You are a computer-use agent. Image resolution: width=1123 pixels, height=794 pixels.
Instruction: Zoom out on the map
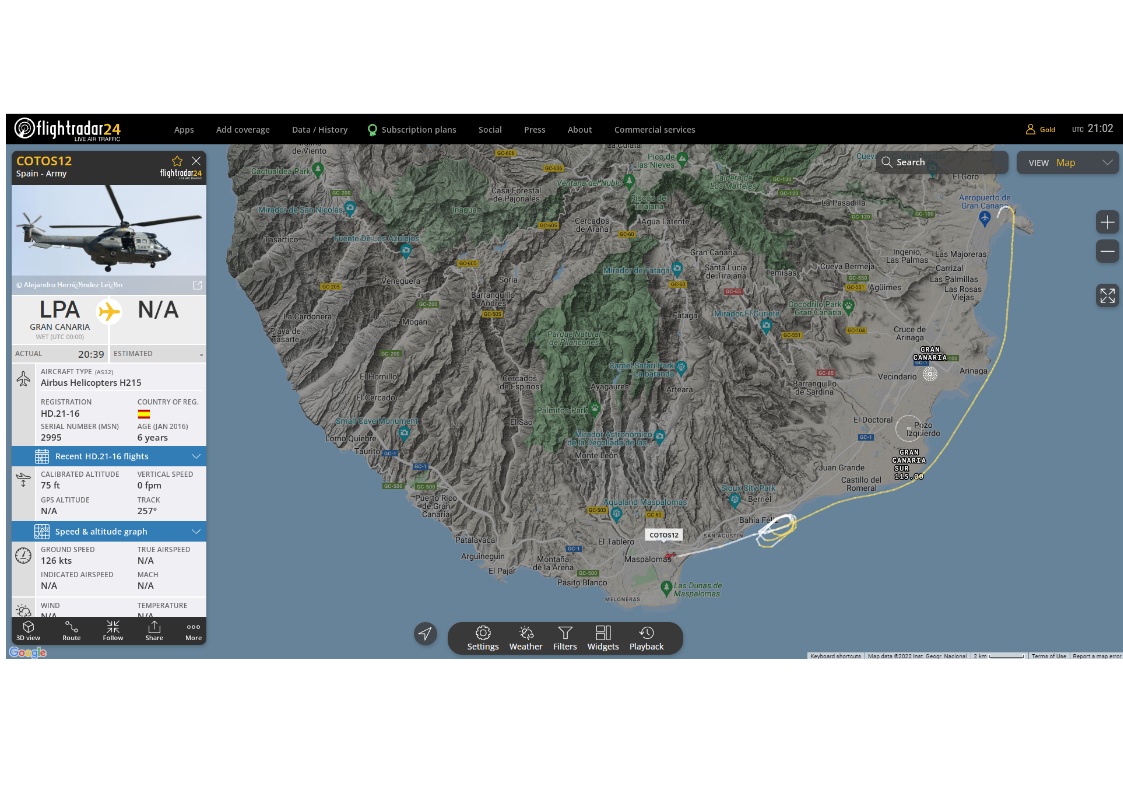tap(1107, 251)
